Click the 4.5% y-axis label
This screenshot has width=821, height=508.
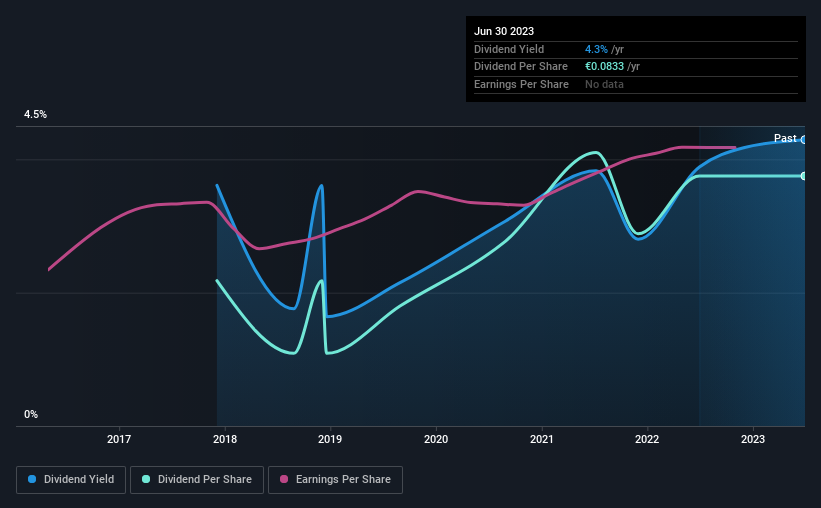(35, 114)
